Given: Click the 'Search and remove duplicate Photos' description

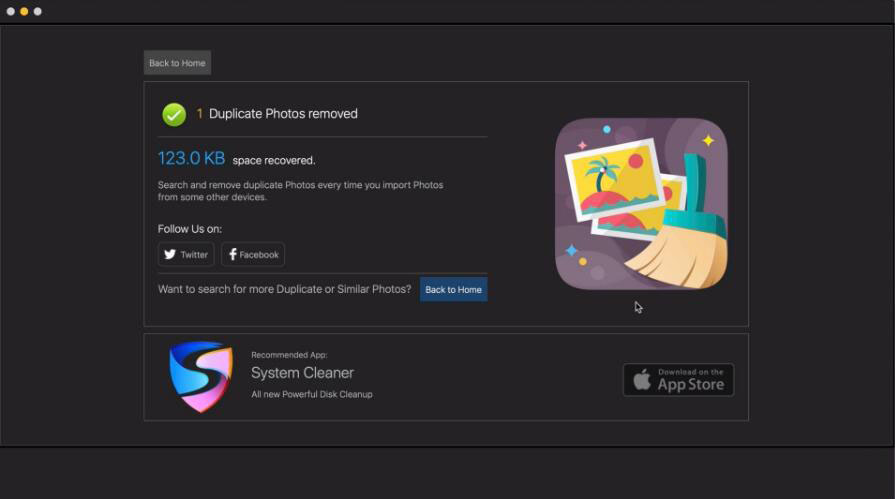Looking at the screenshot, I should click(300, 191).
